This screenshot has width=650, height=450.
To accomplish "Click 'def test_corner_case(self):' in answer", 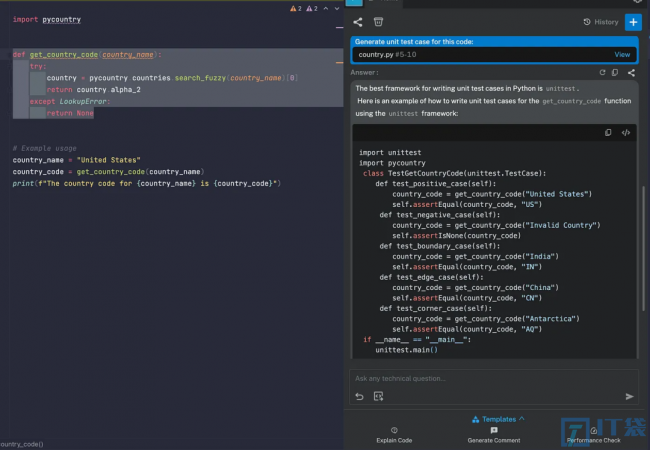I will [435, 308].
